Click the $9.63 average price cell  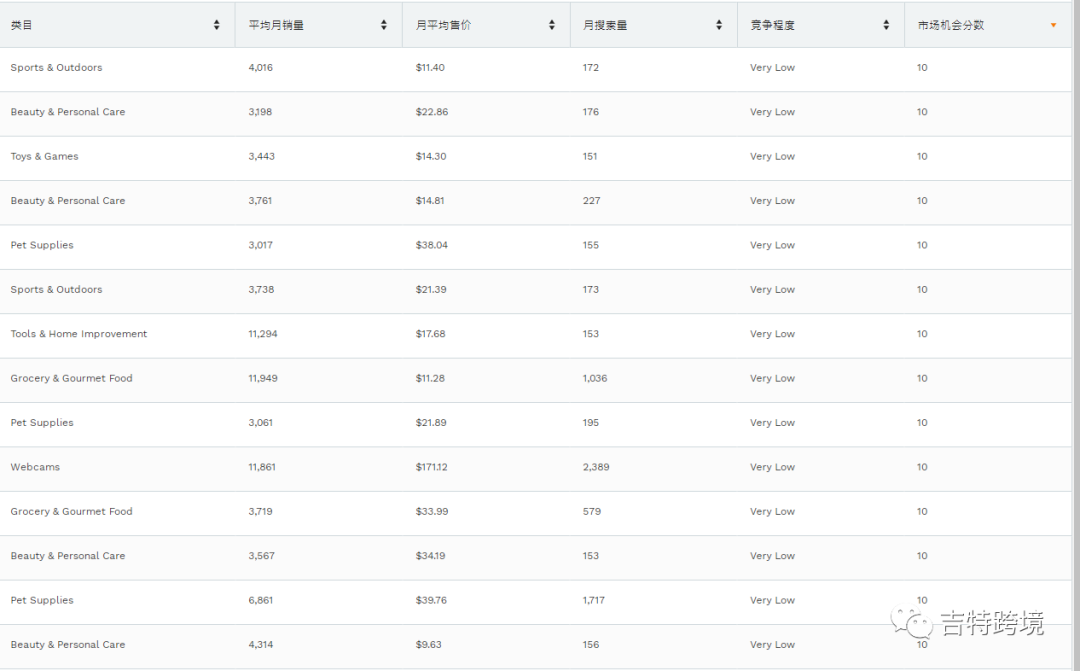pos(428,645)
